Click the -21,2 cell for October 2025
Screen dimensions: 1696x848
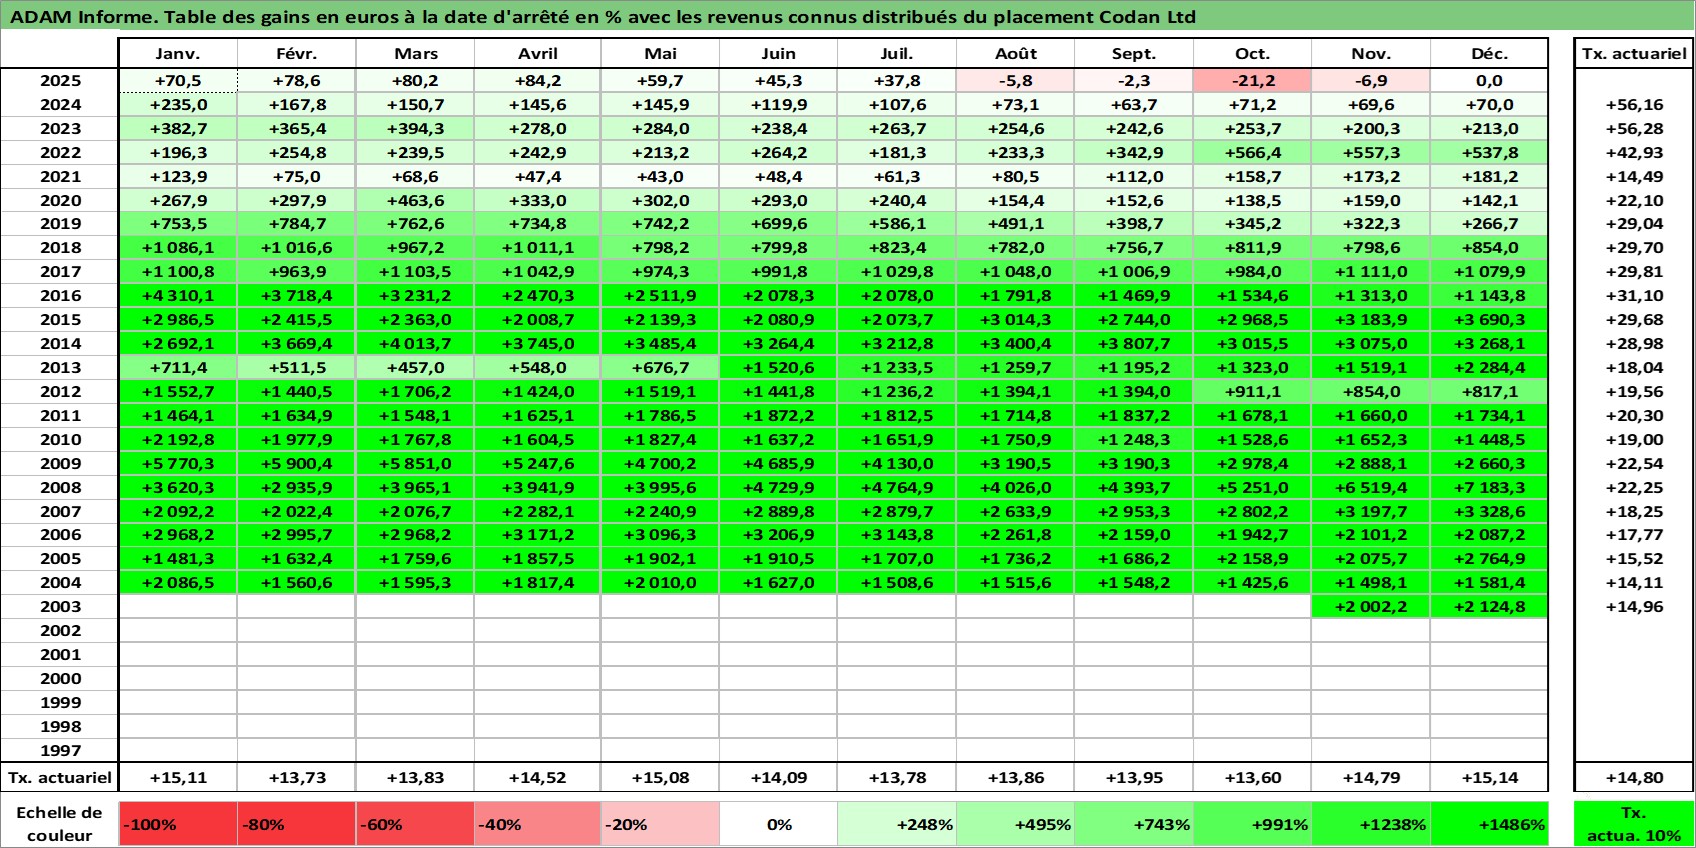1252,81
